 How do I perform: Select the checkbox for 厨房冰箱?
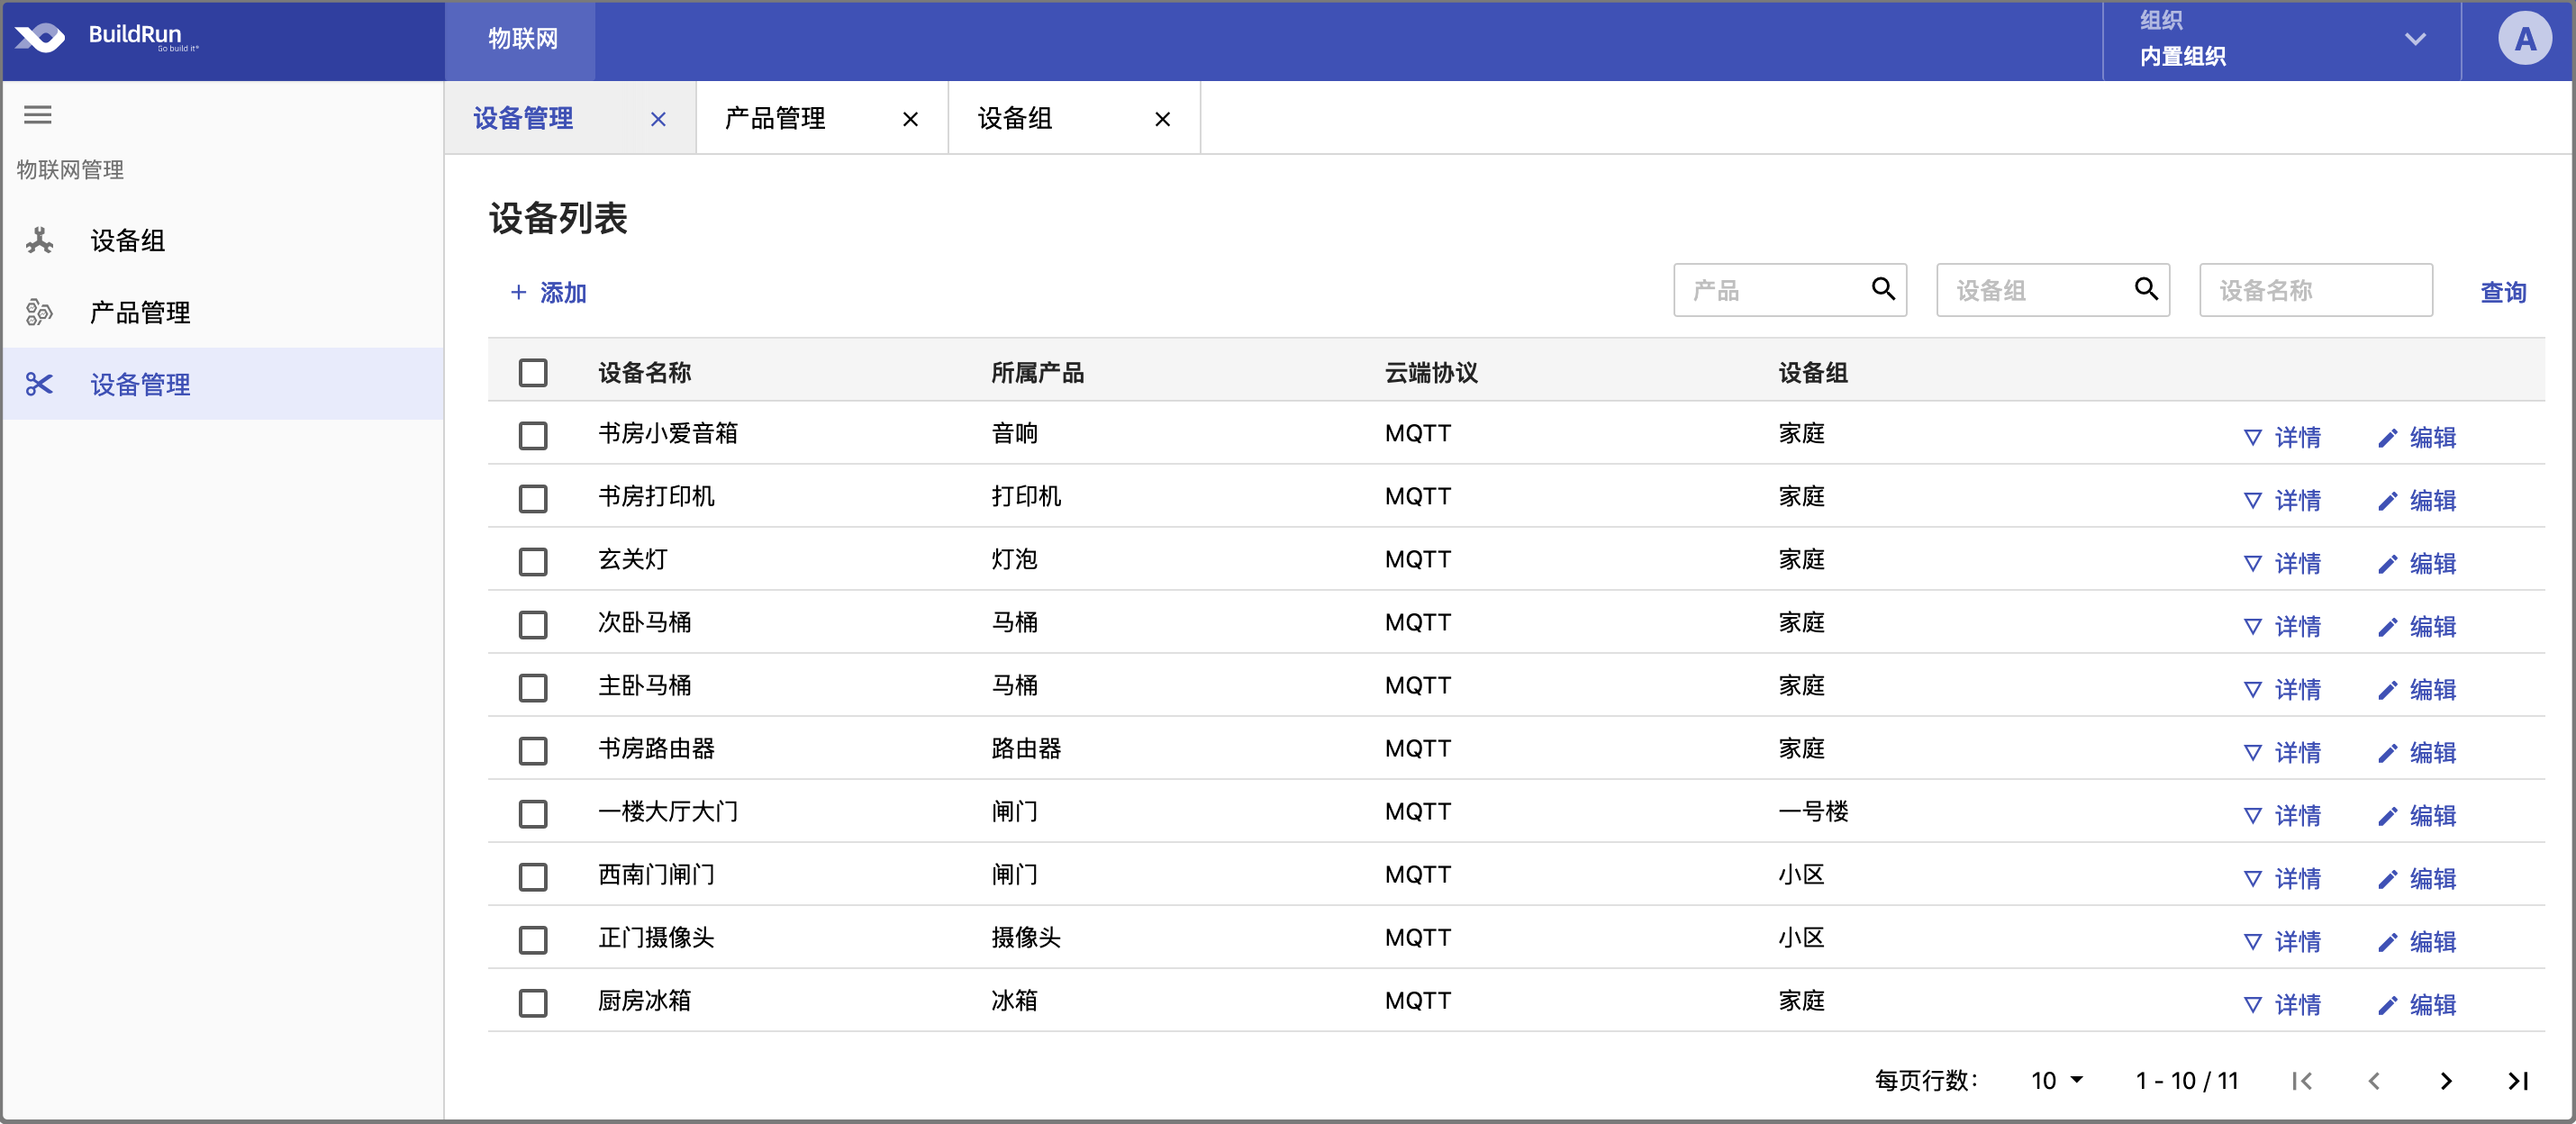click(533, 1002)
